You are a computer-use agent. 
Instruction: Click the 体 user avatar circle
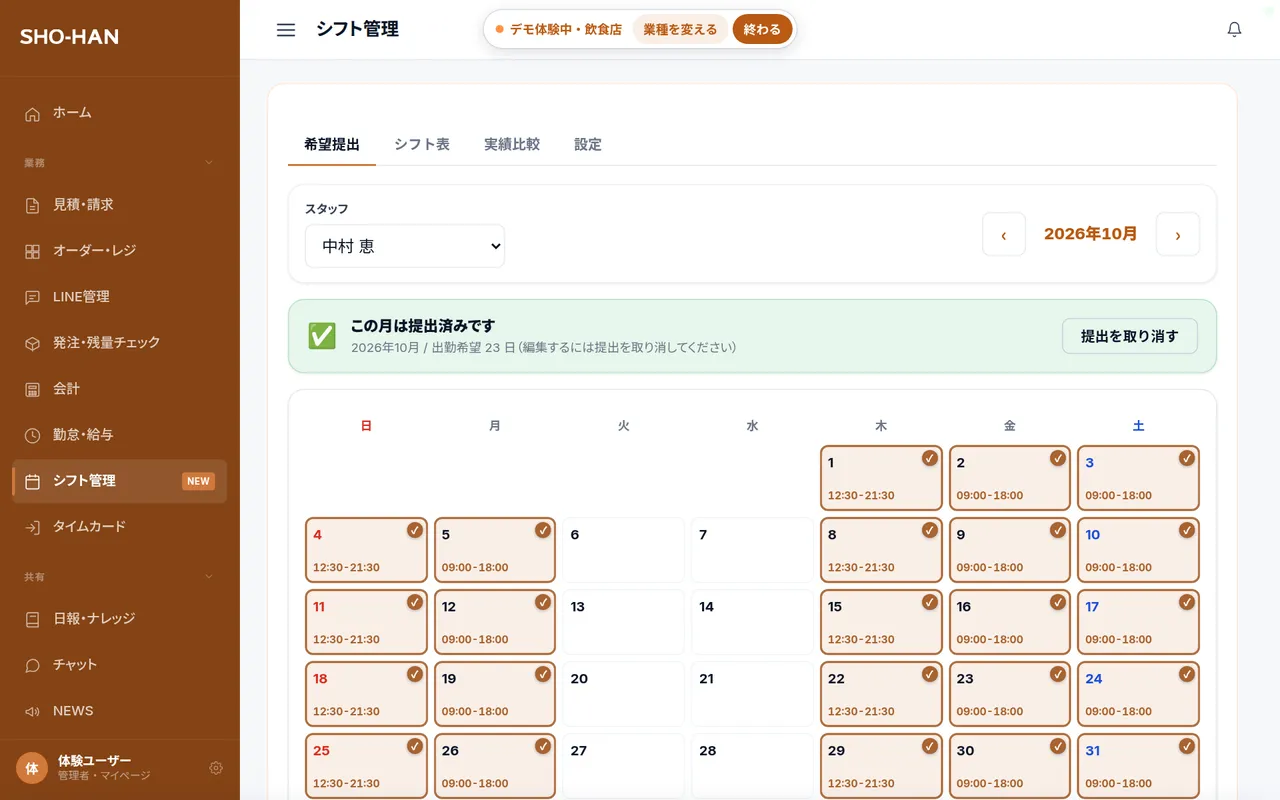32,768
